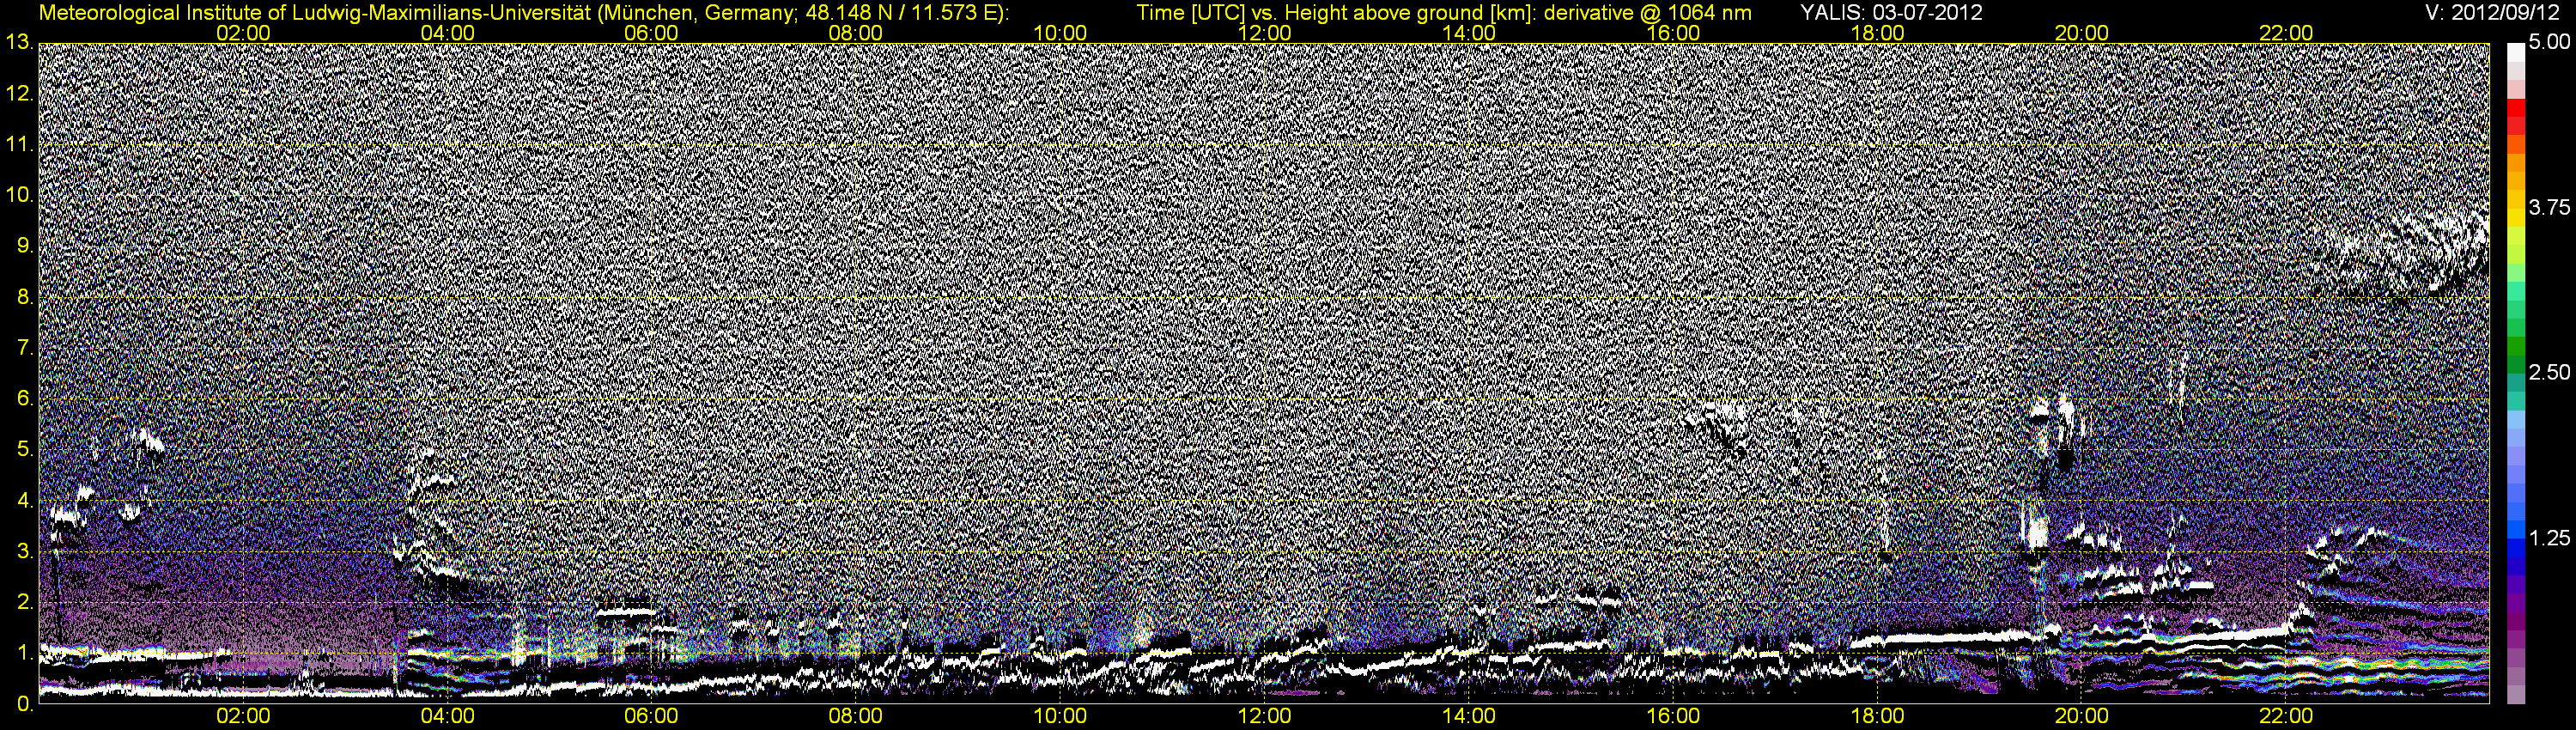The width and height of the screenshot is (2576, 730).
Task: Click the 12:00 label on the top time axis
Action: click(x=1264, y=33)
